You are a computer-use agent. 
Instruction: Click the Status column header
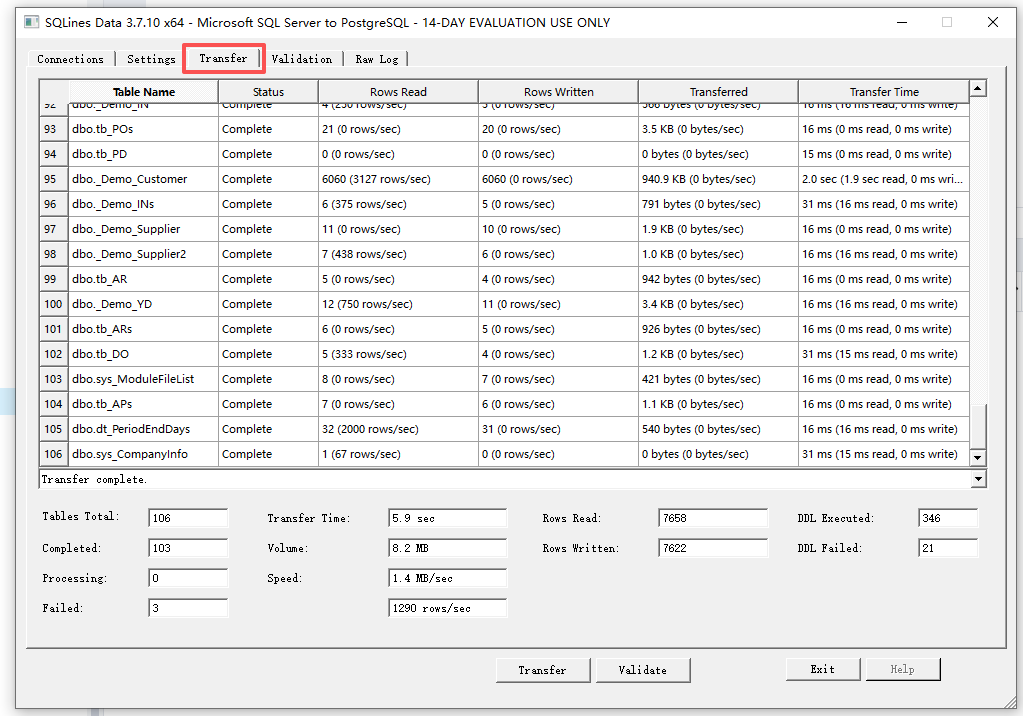click(x=268, y=91)
